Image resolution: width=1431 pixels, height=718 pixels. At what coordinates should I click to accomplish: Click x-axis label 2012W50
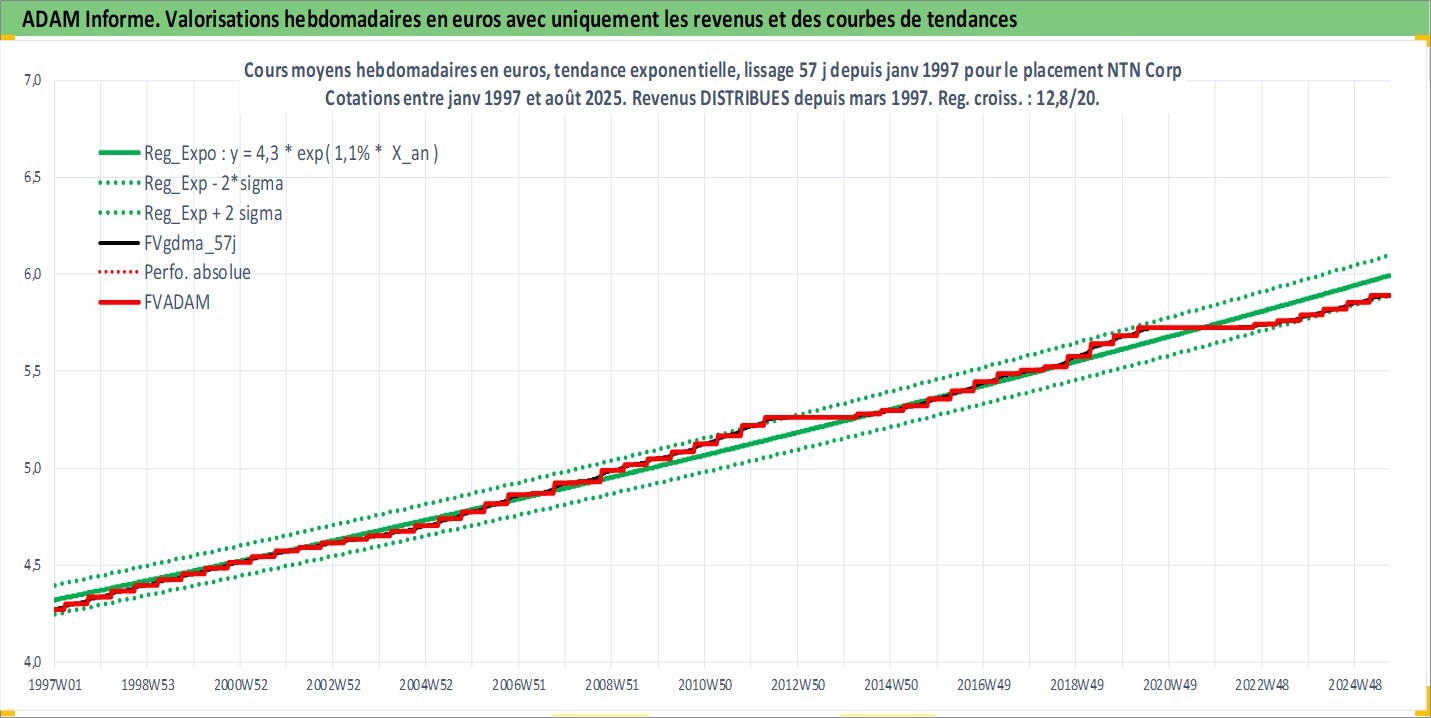[797, 684]
